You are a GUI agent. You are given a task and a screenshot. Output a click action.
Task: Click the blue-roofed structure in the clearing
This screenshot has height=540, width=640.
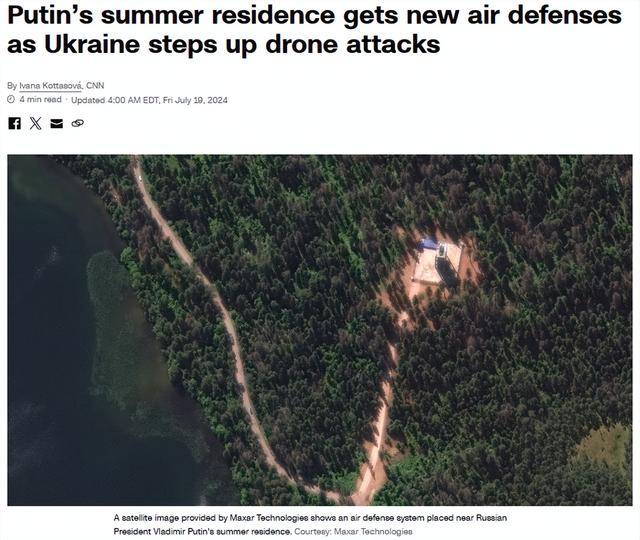coord(428,244)
